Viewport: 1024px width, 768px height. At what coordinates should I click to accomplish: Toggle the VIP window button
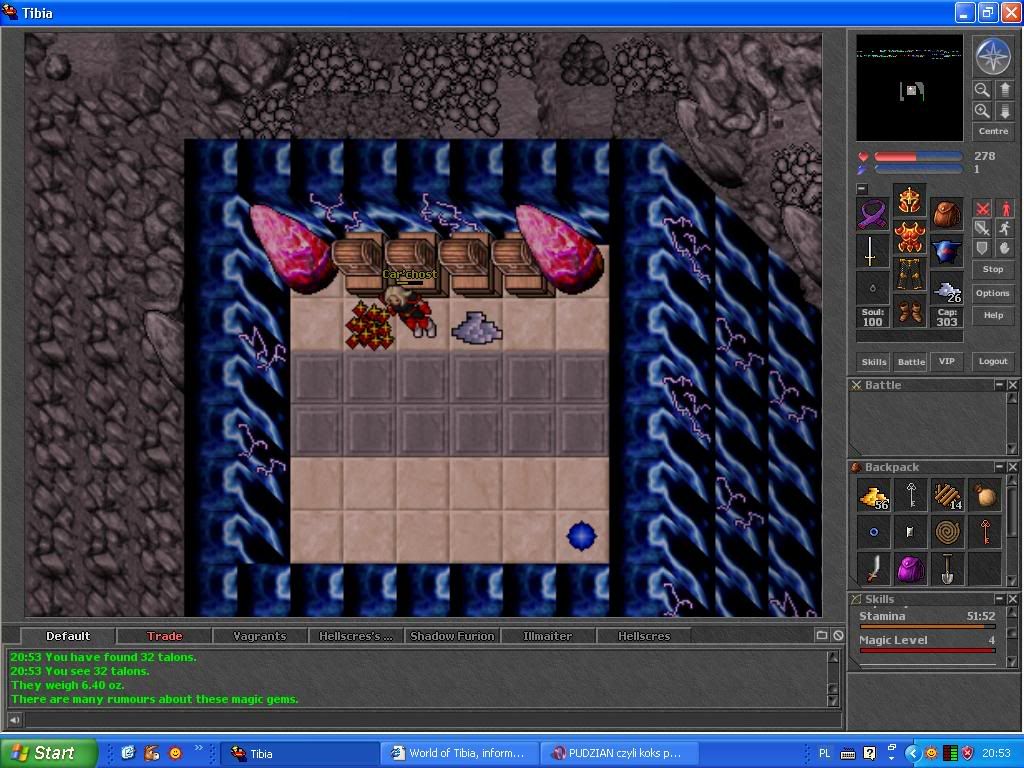click(946, 361)
